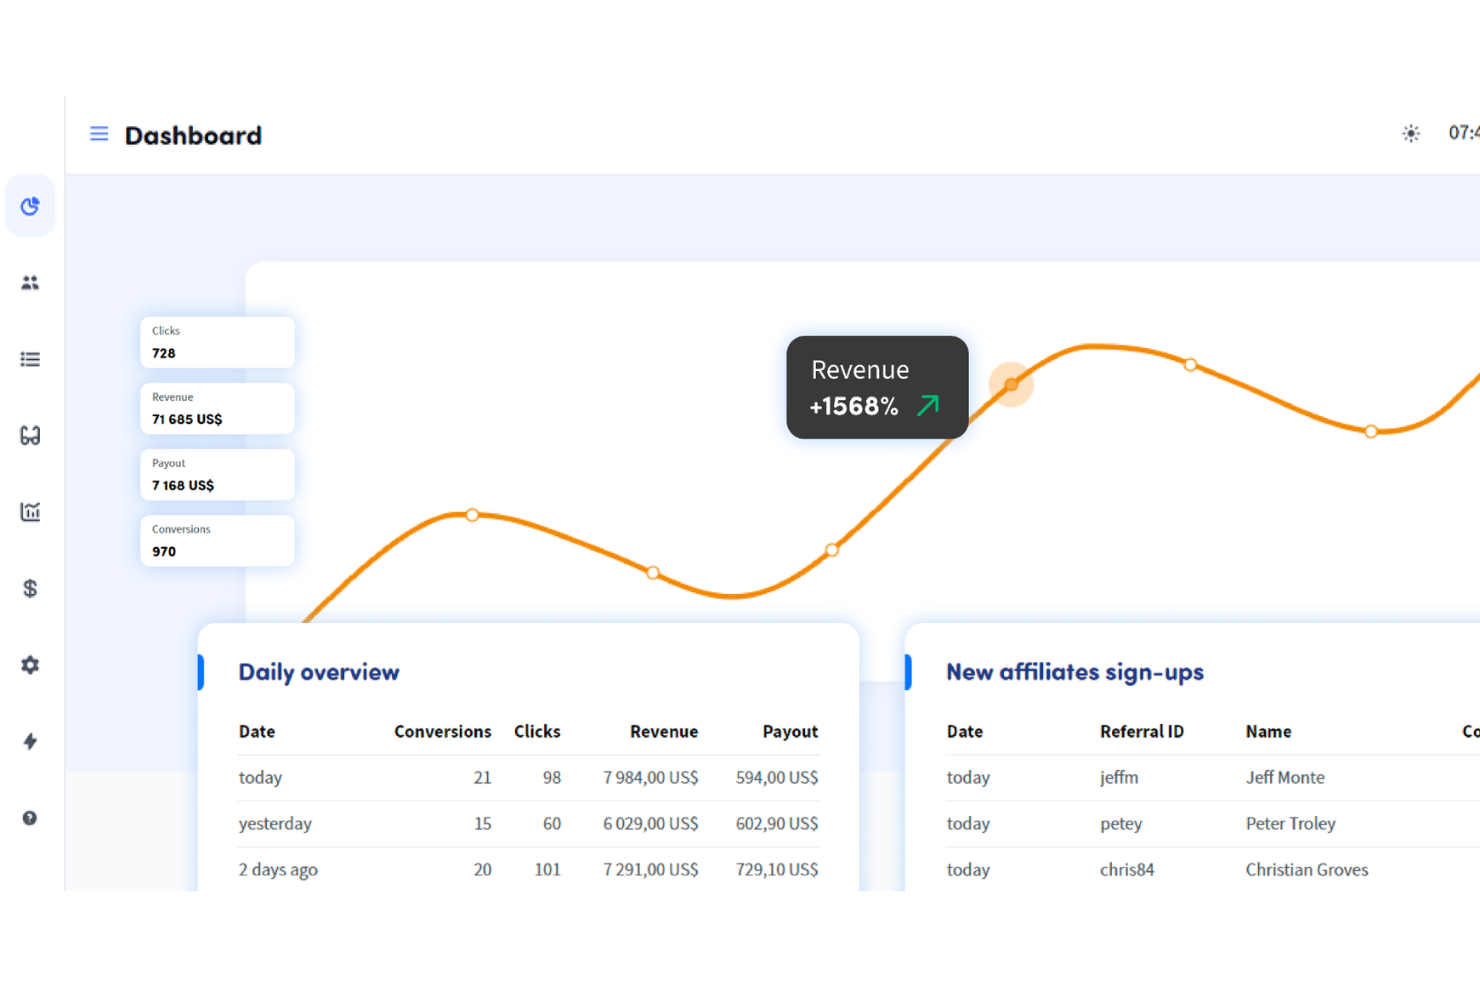Open the dollar payouts icon in sidebar
1480x987 pixels.
[30, 588]
